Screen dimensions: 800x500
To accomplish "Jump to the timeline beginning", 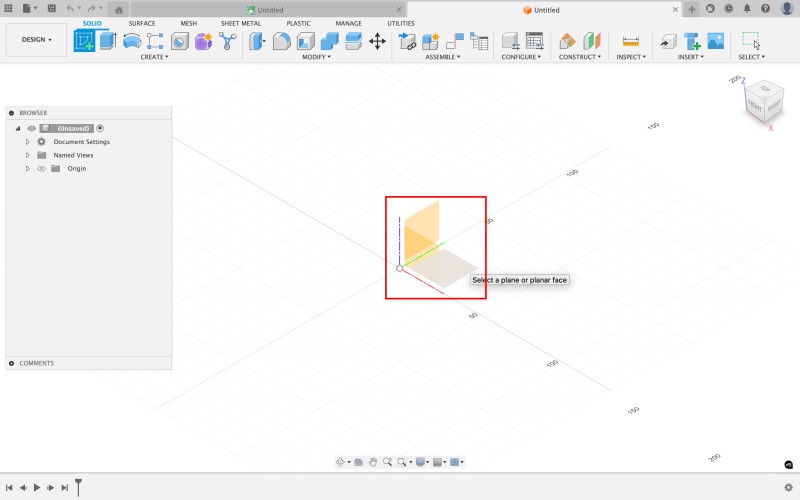I will pyautogui.click(x=9, y=488).
